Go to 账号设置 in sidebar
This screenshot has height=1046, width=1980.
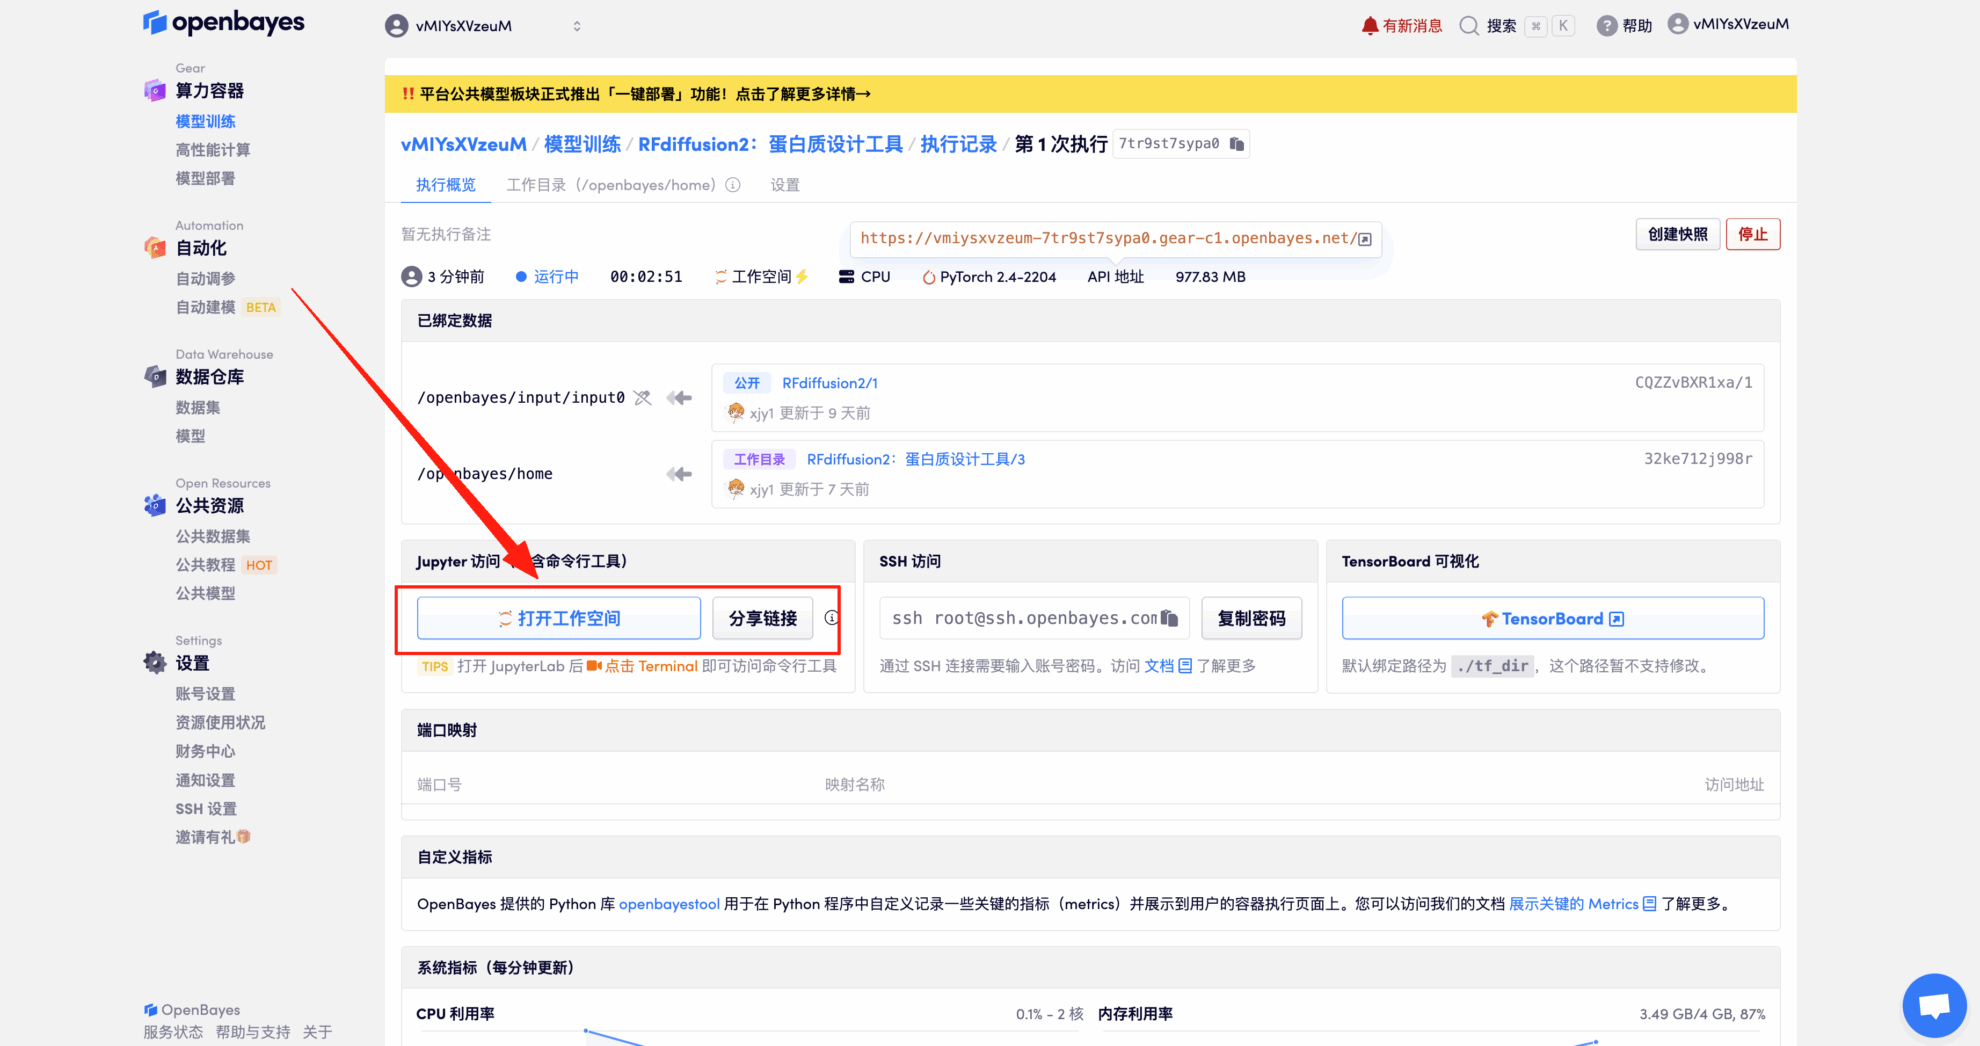point(206,694)
